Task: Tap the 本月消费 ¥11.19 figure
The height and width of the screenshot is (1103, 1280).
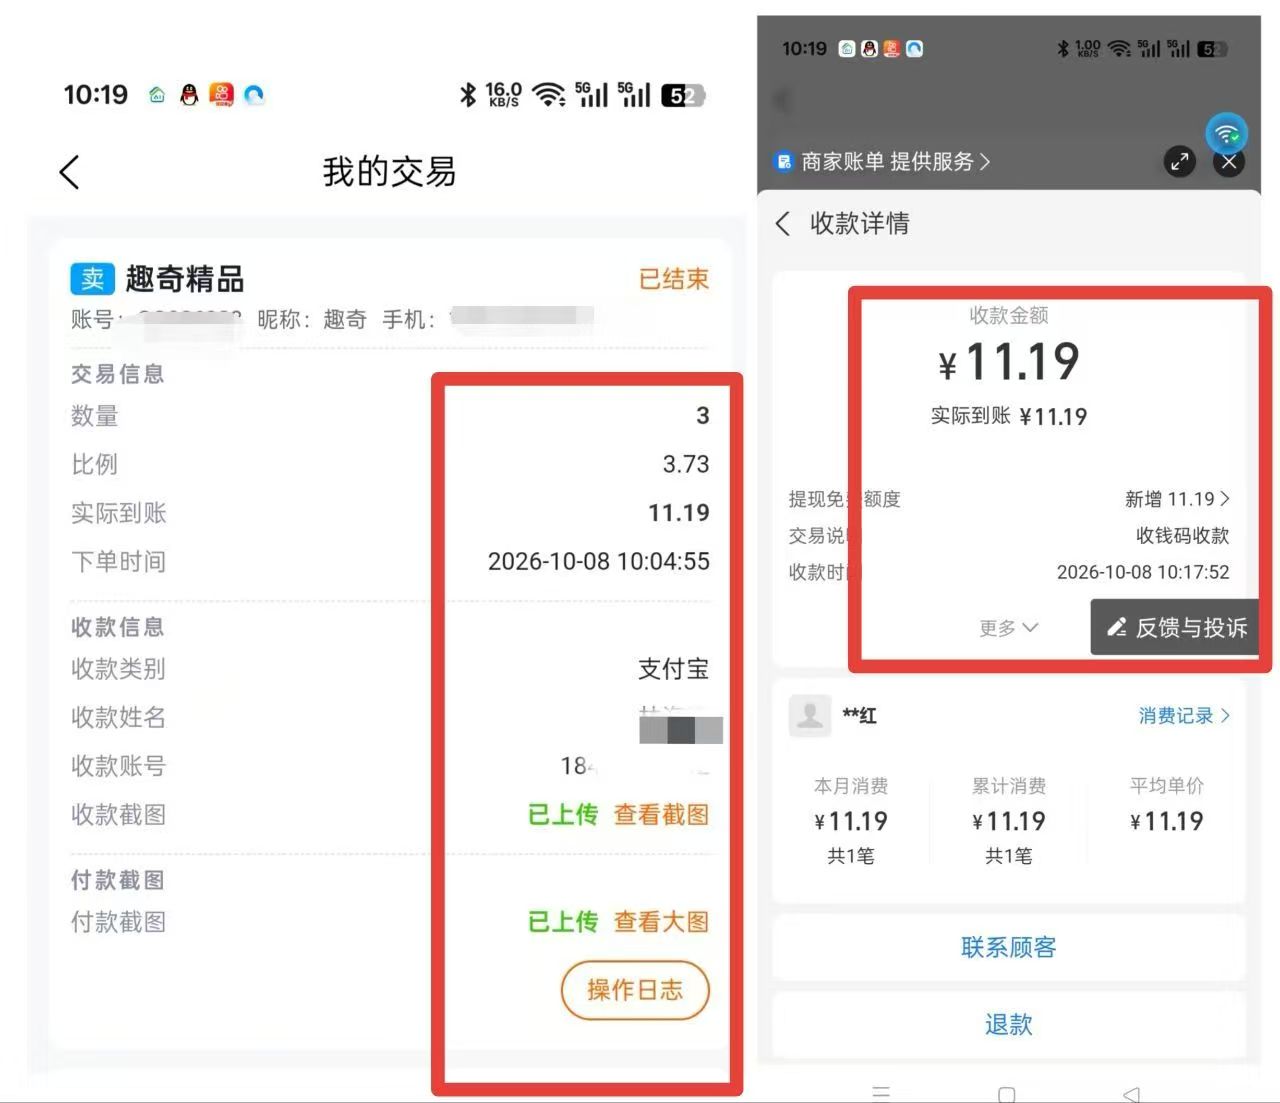Action: pyautogui.click(x=851, y=821)
